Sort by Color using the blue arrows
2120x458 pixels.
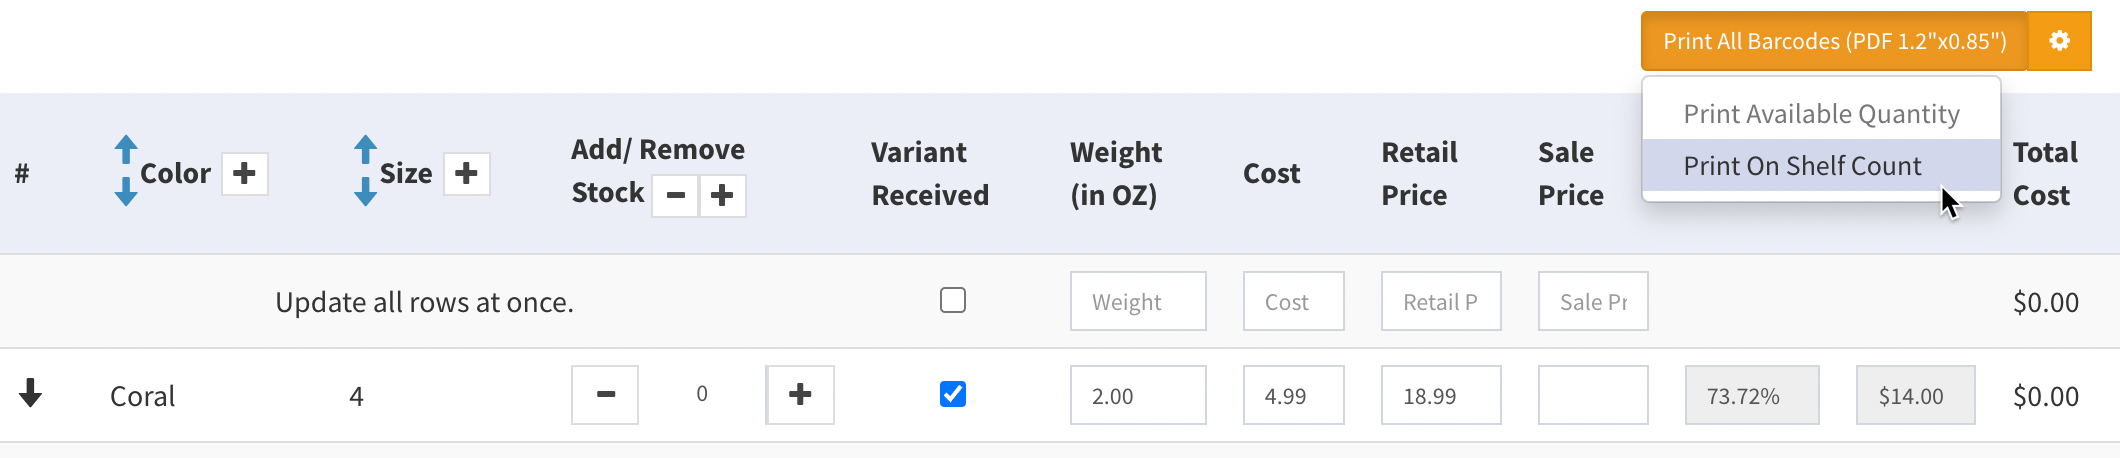(x=126, y=171)
